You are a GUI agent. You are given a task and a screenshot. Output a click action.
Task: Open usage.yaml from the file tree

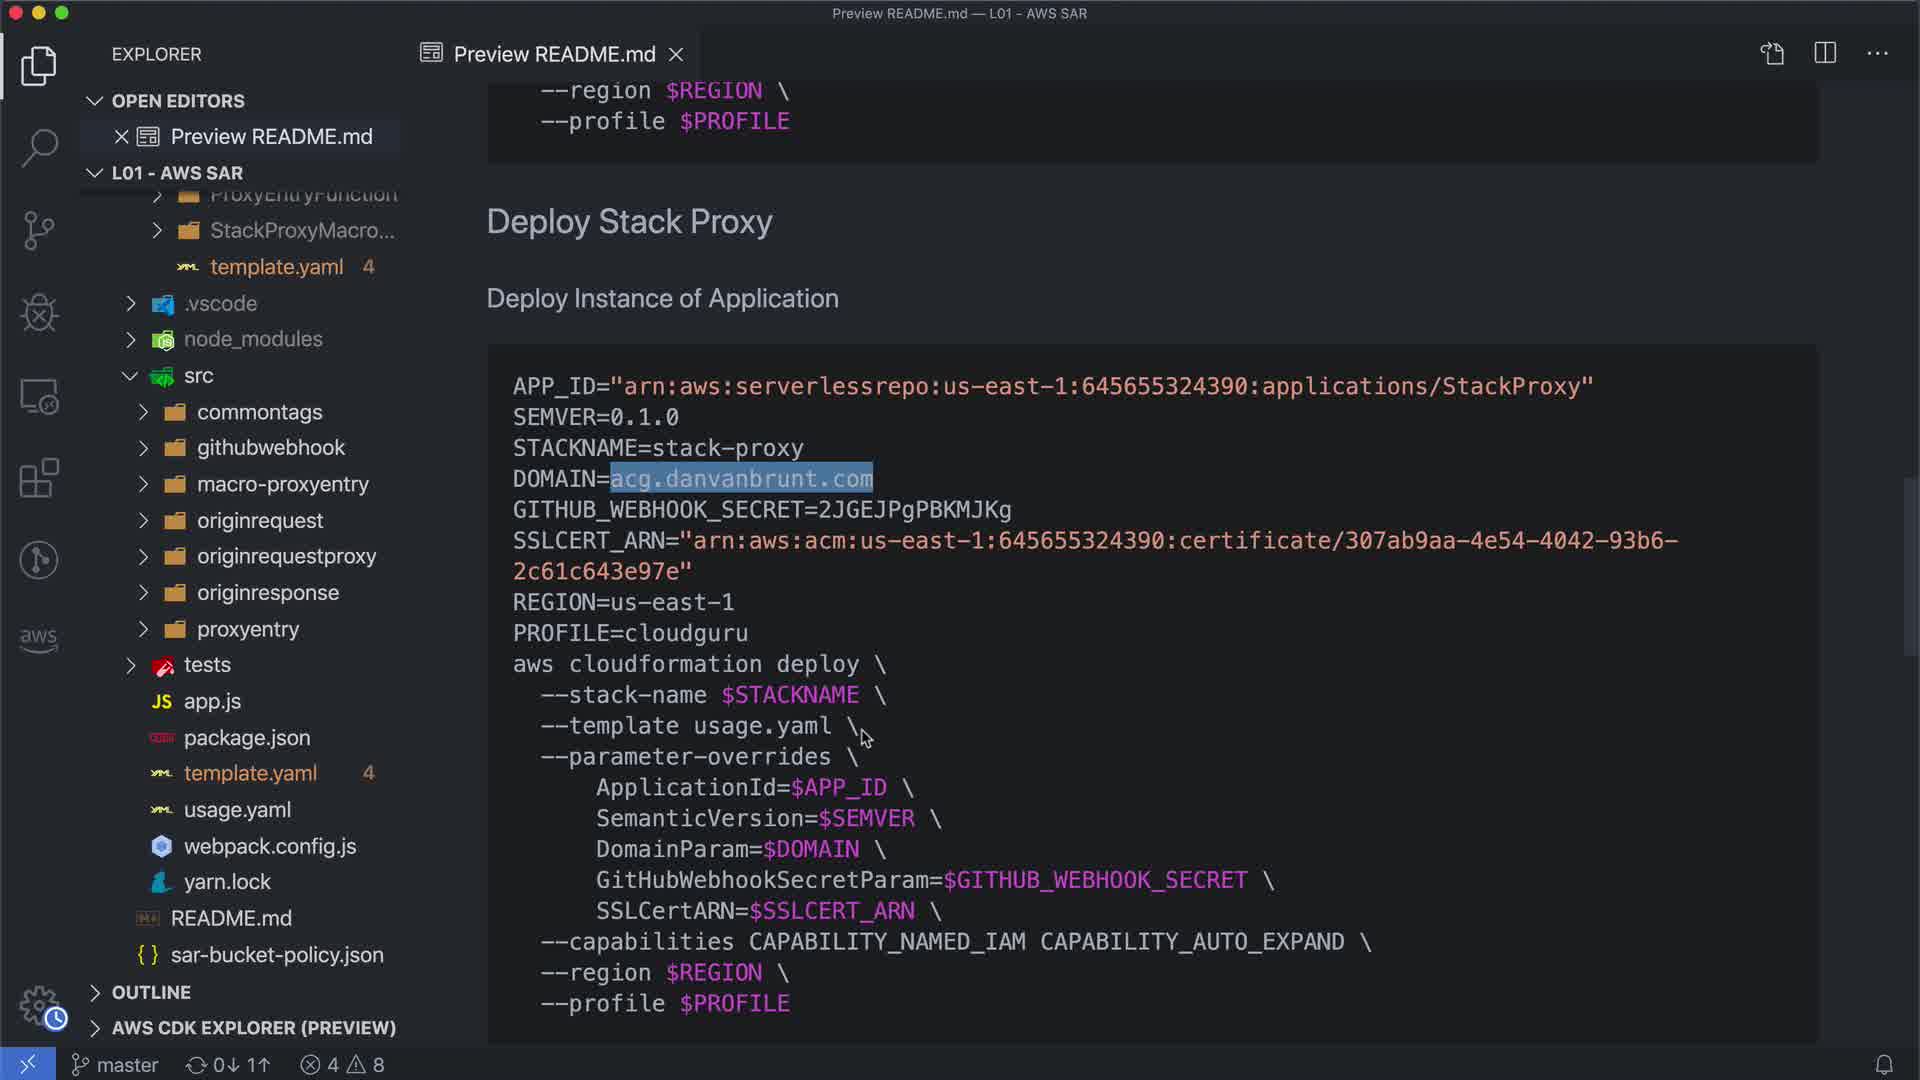click(237, 810)
